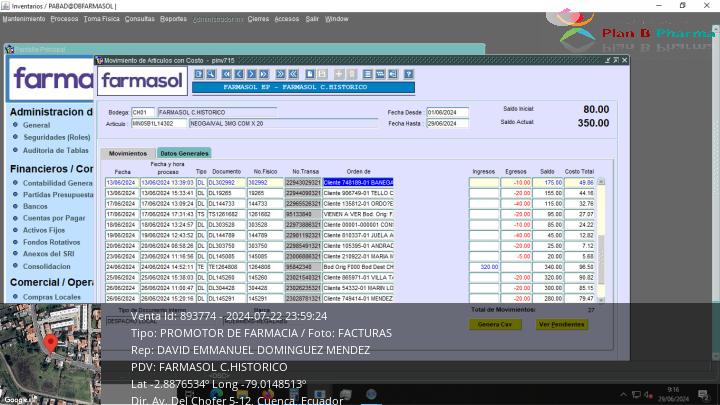Open Consolidacion sidebar link
The image size is (720, 405).
click(x=47, y=266)
